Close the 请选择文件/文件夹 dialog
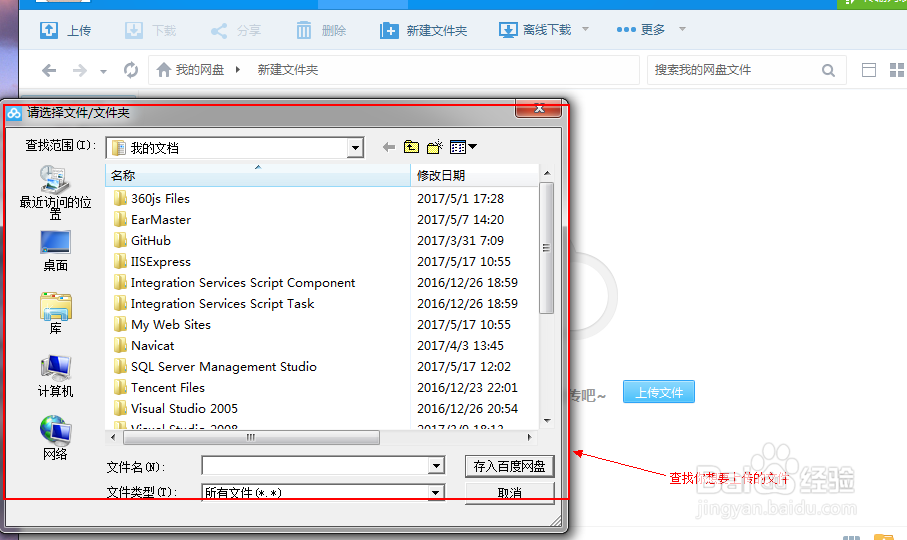This screenshot has width=907, height=540. point(539,109)
